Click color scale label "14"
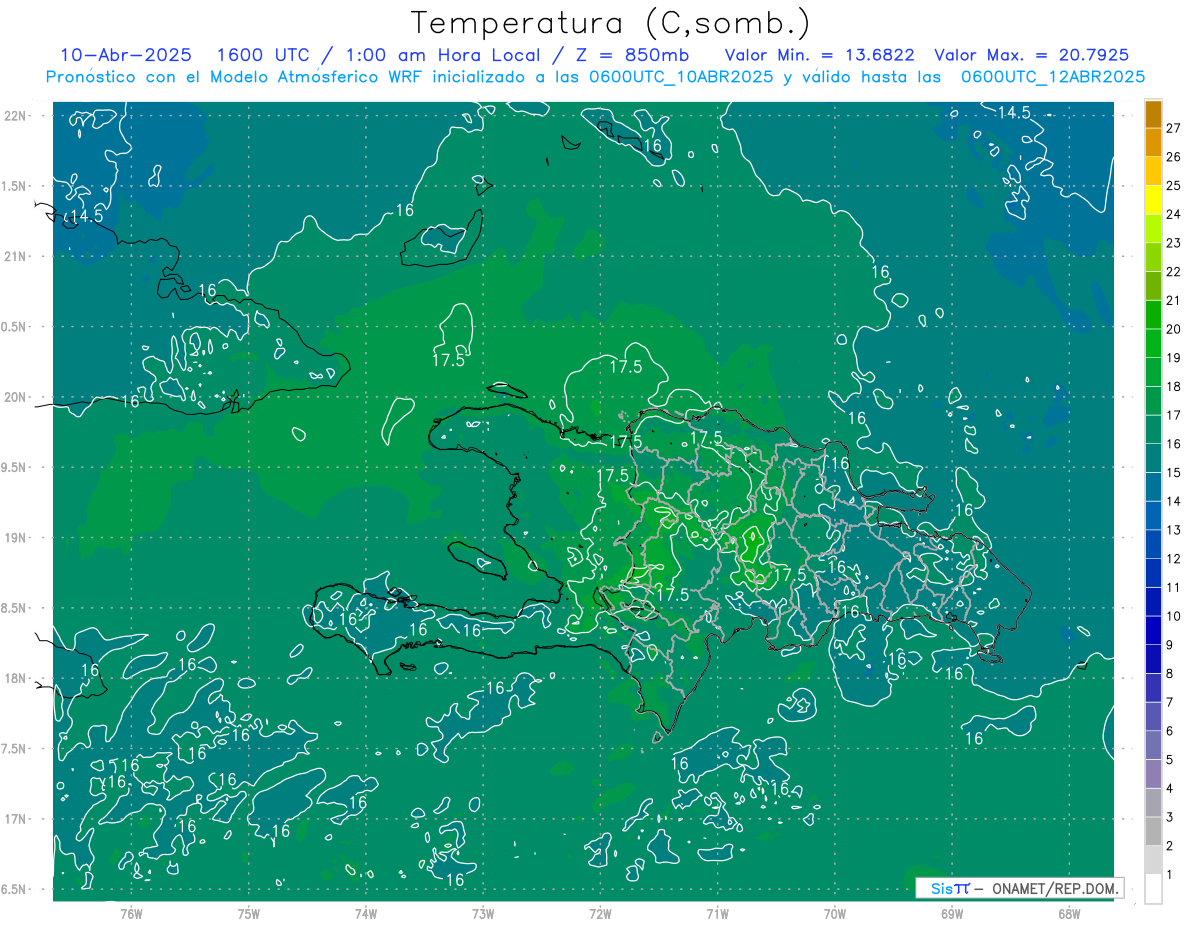Image resolution: width=1200 pixels, height=927 pixels. point(1173,501)
